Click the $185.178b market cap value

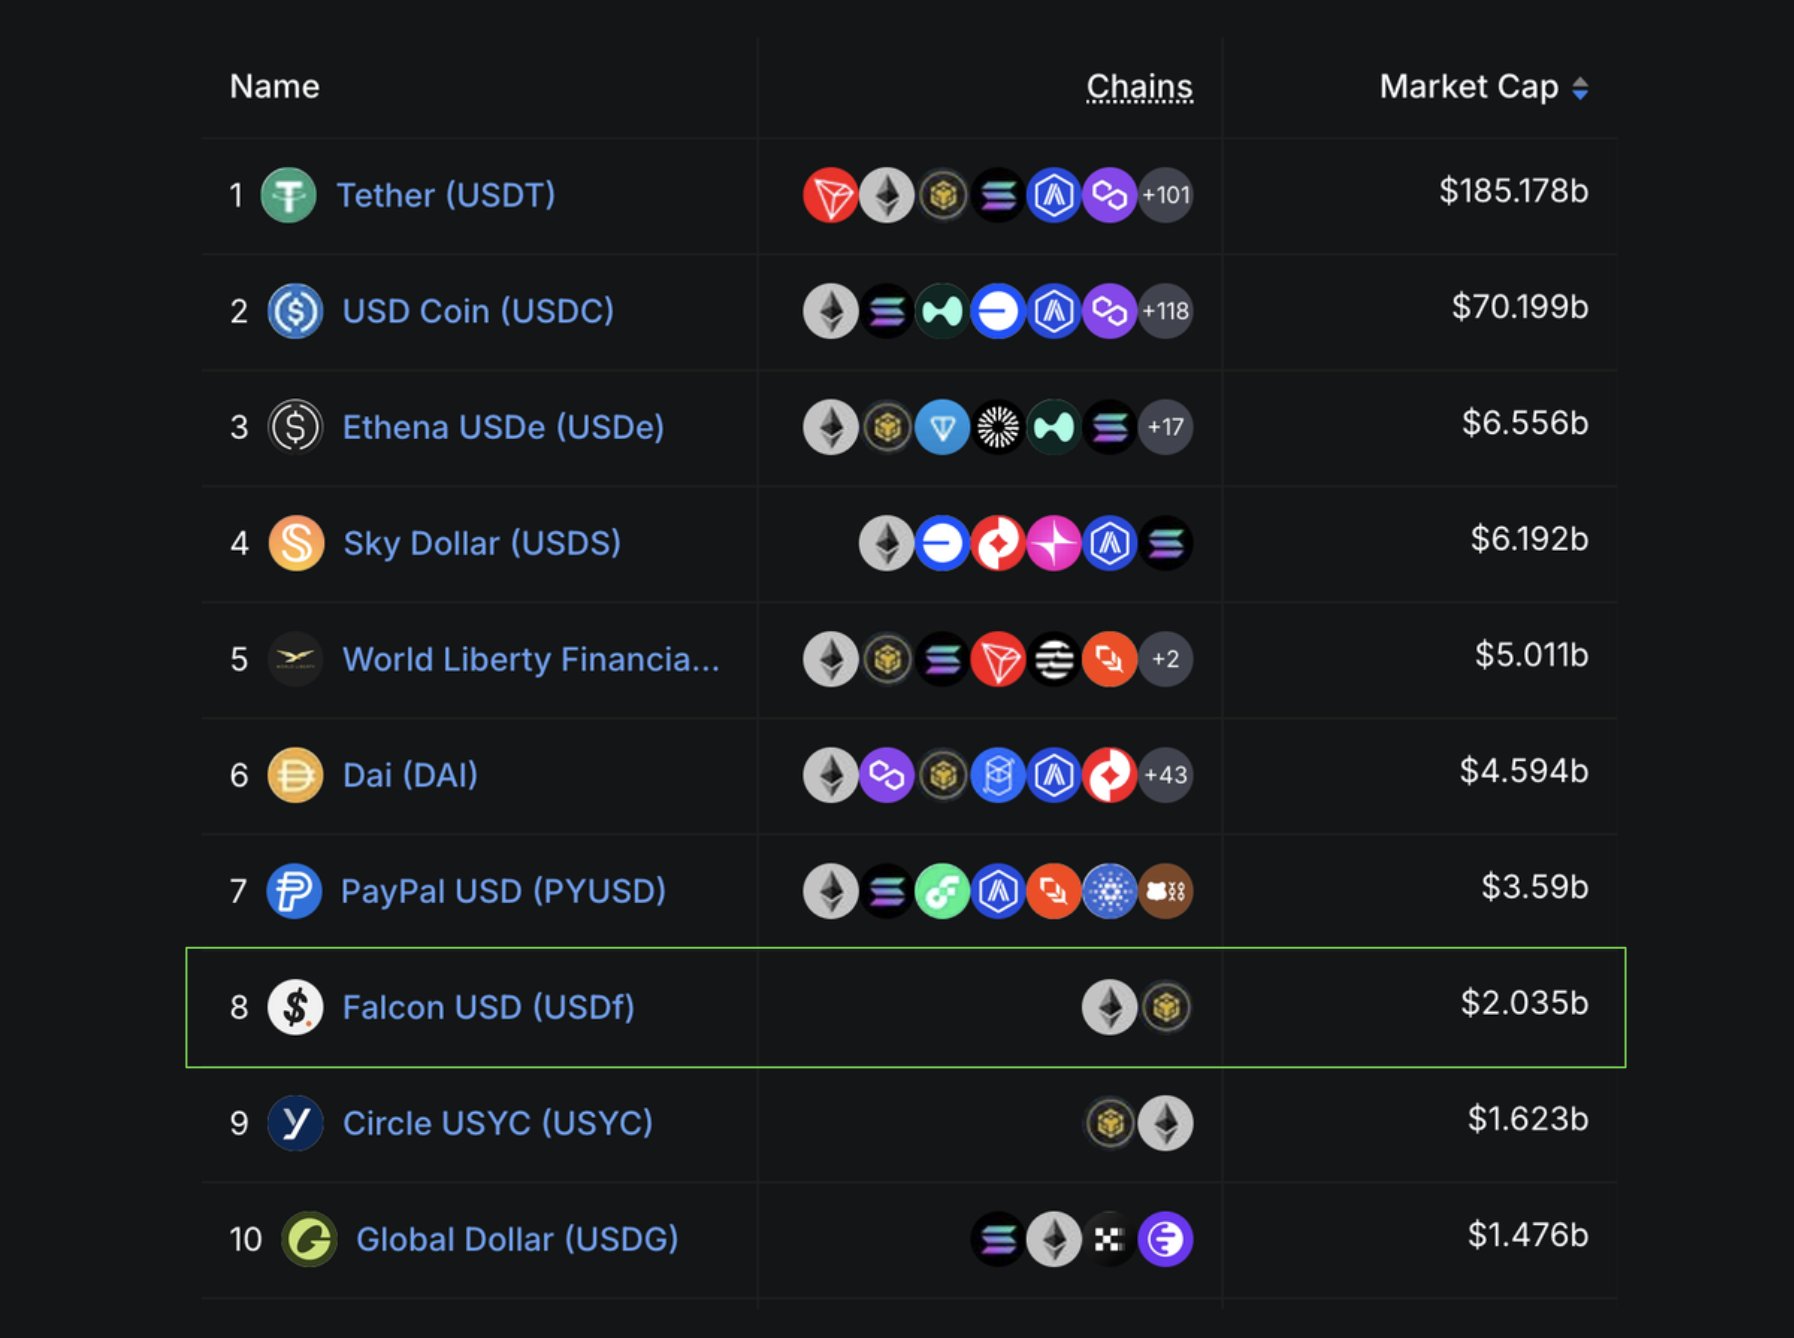coord(1513,191)
